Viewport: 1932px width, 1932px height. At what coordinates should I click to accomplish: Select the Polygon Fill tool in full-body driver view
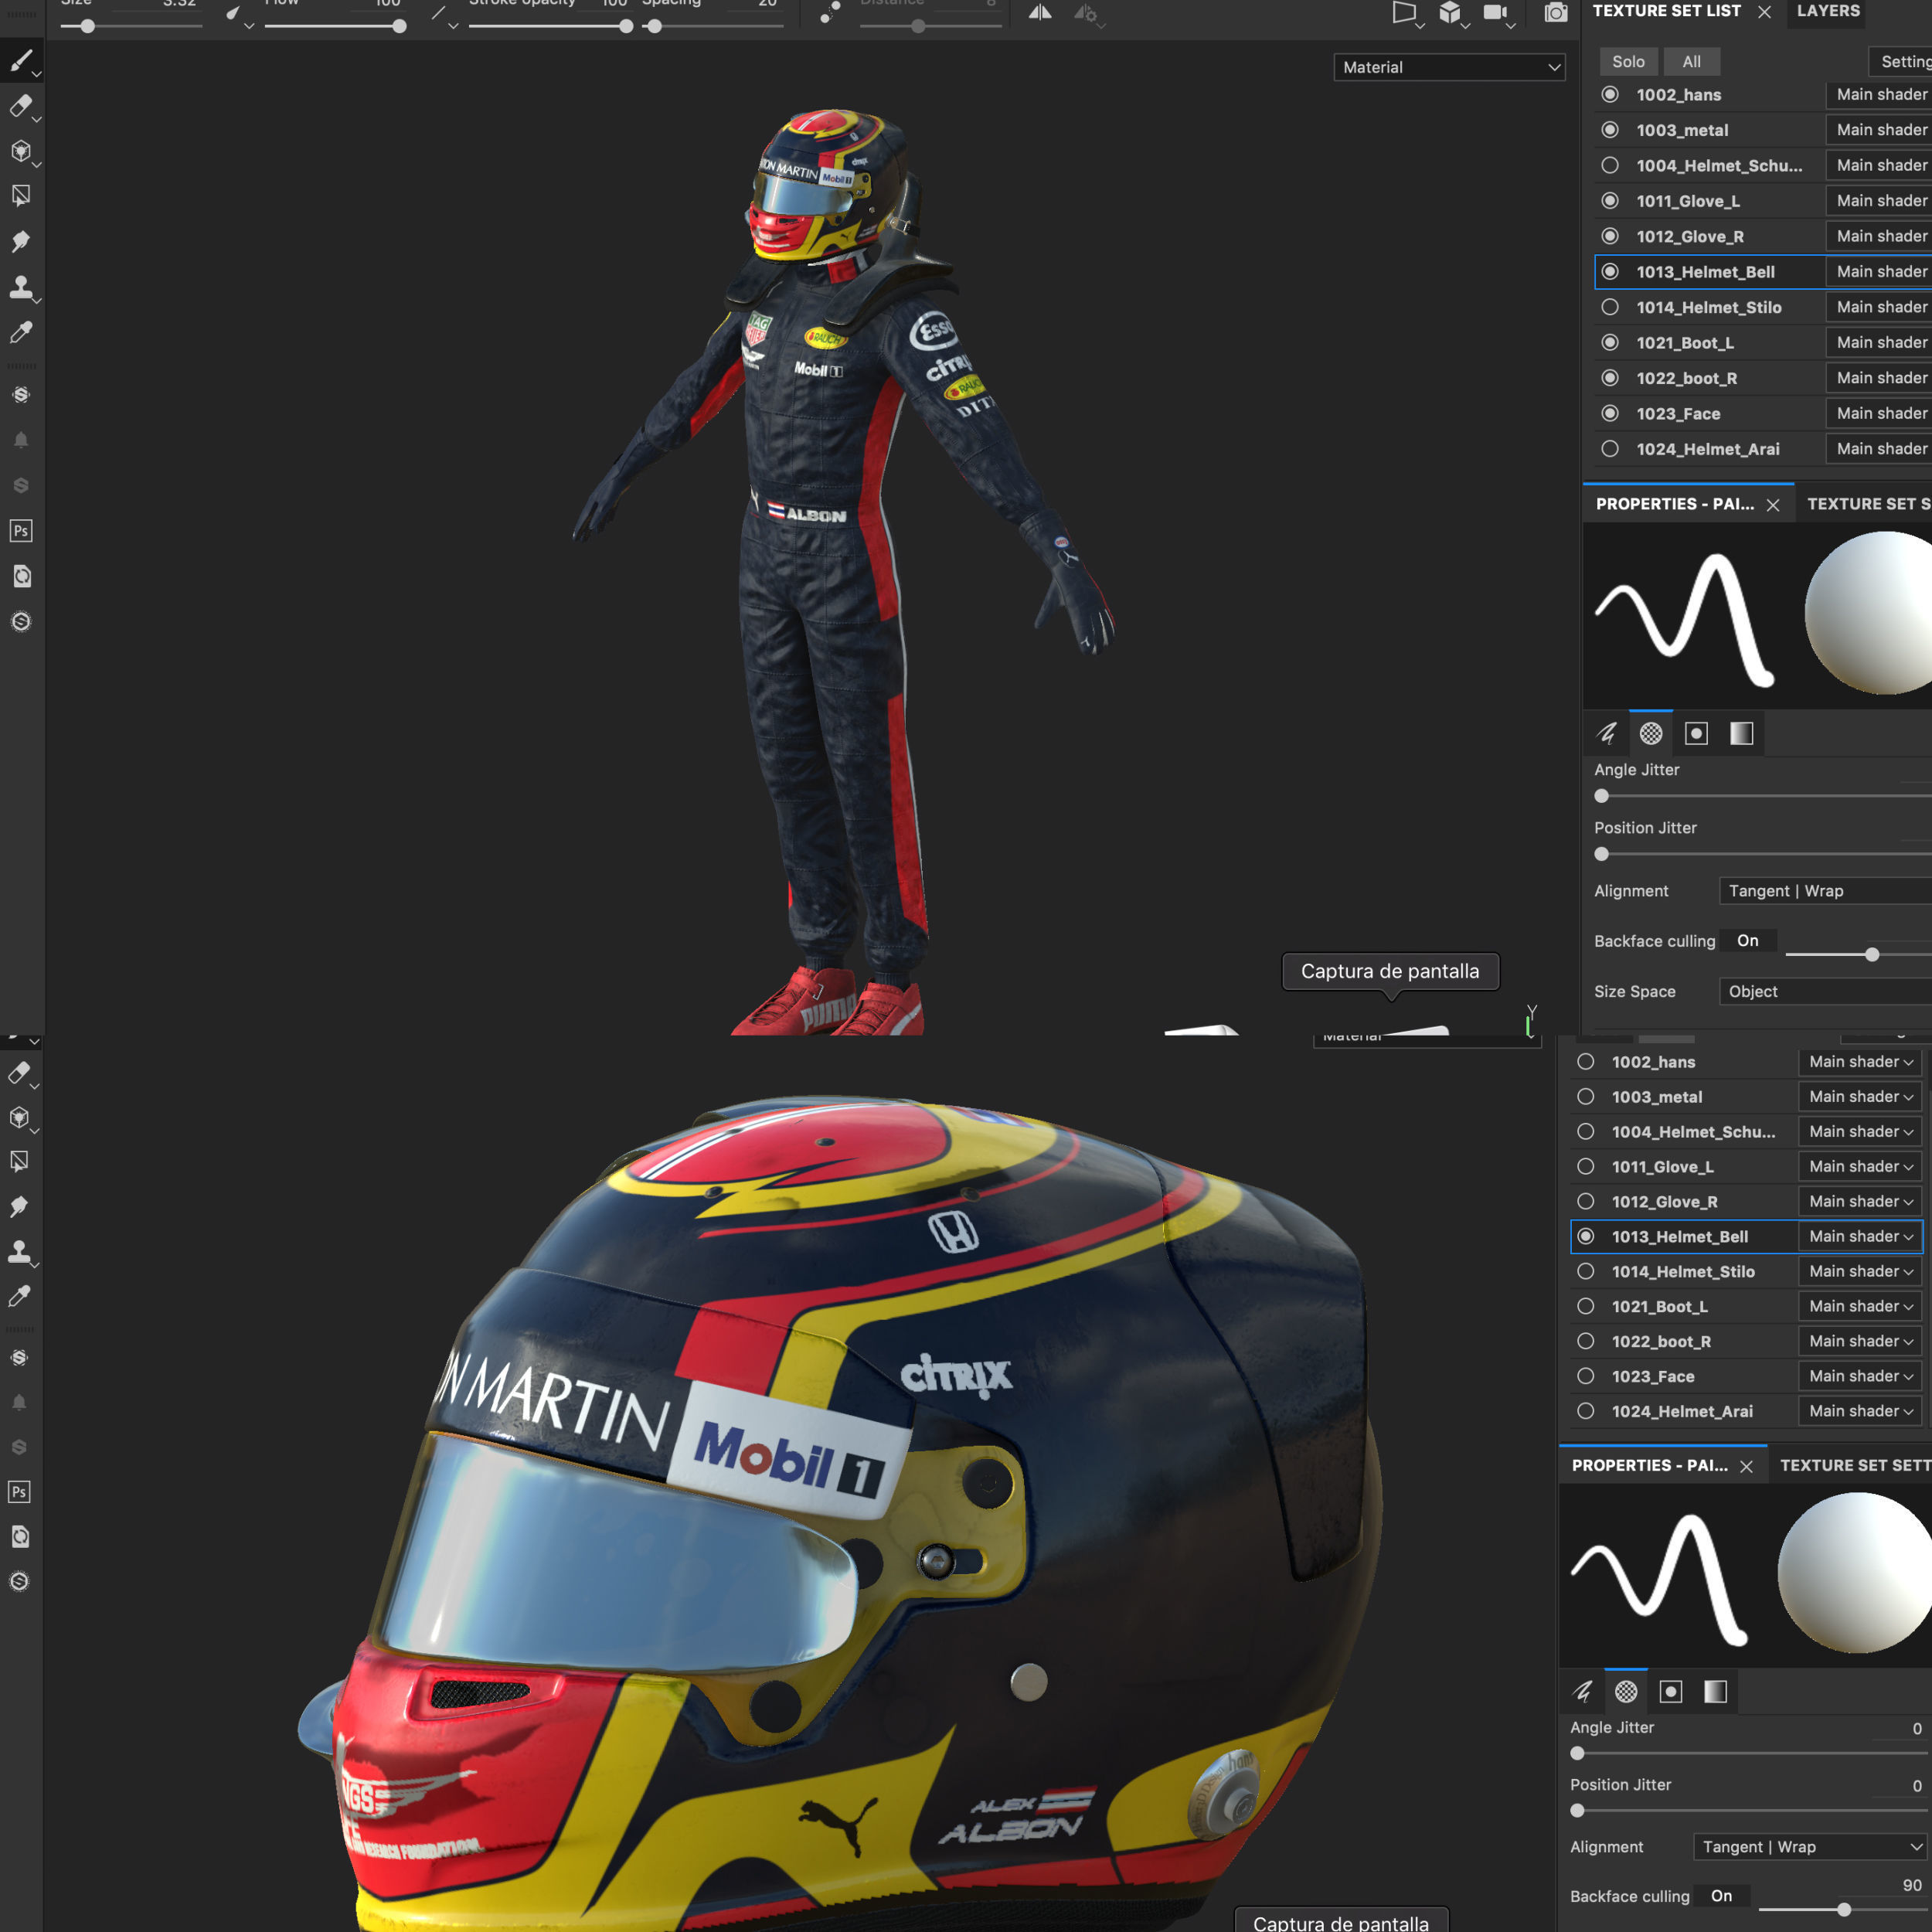(21, 196)
